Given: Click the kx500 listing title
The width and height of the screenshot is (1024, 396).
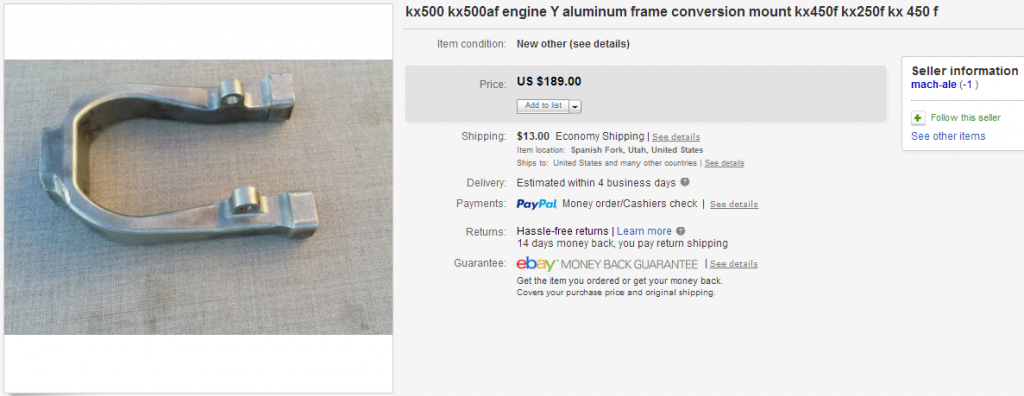Looking at the screenshot, I should (x=672, y=12).
